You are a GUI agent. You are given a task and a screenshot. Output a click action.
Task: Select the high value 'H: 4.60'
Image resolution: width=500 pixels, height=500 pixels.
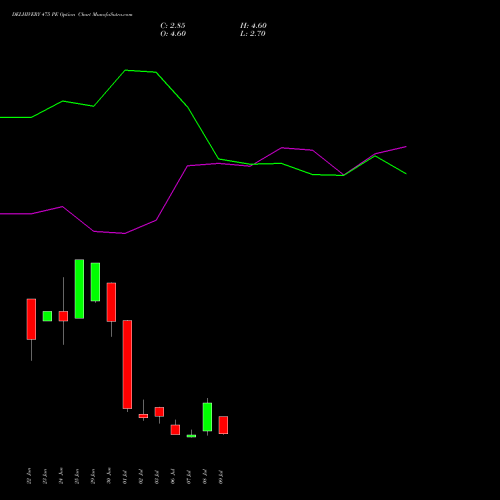(253, 26)
